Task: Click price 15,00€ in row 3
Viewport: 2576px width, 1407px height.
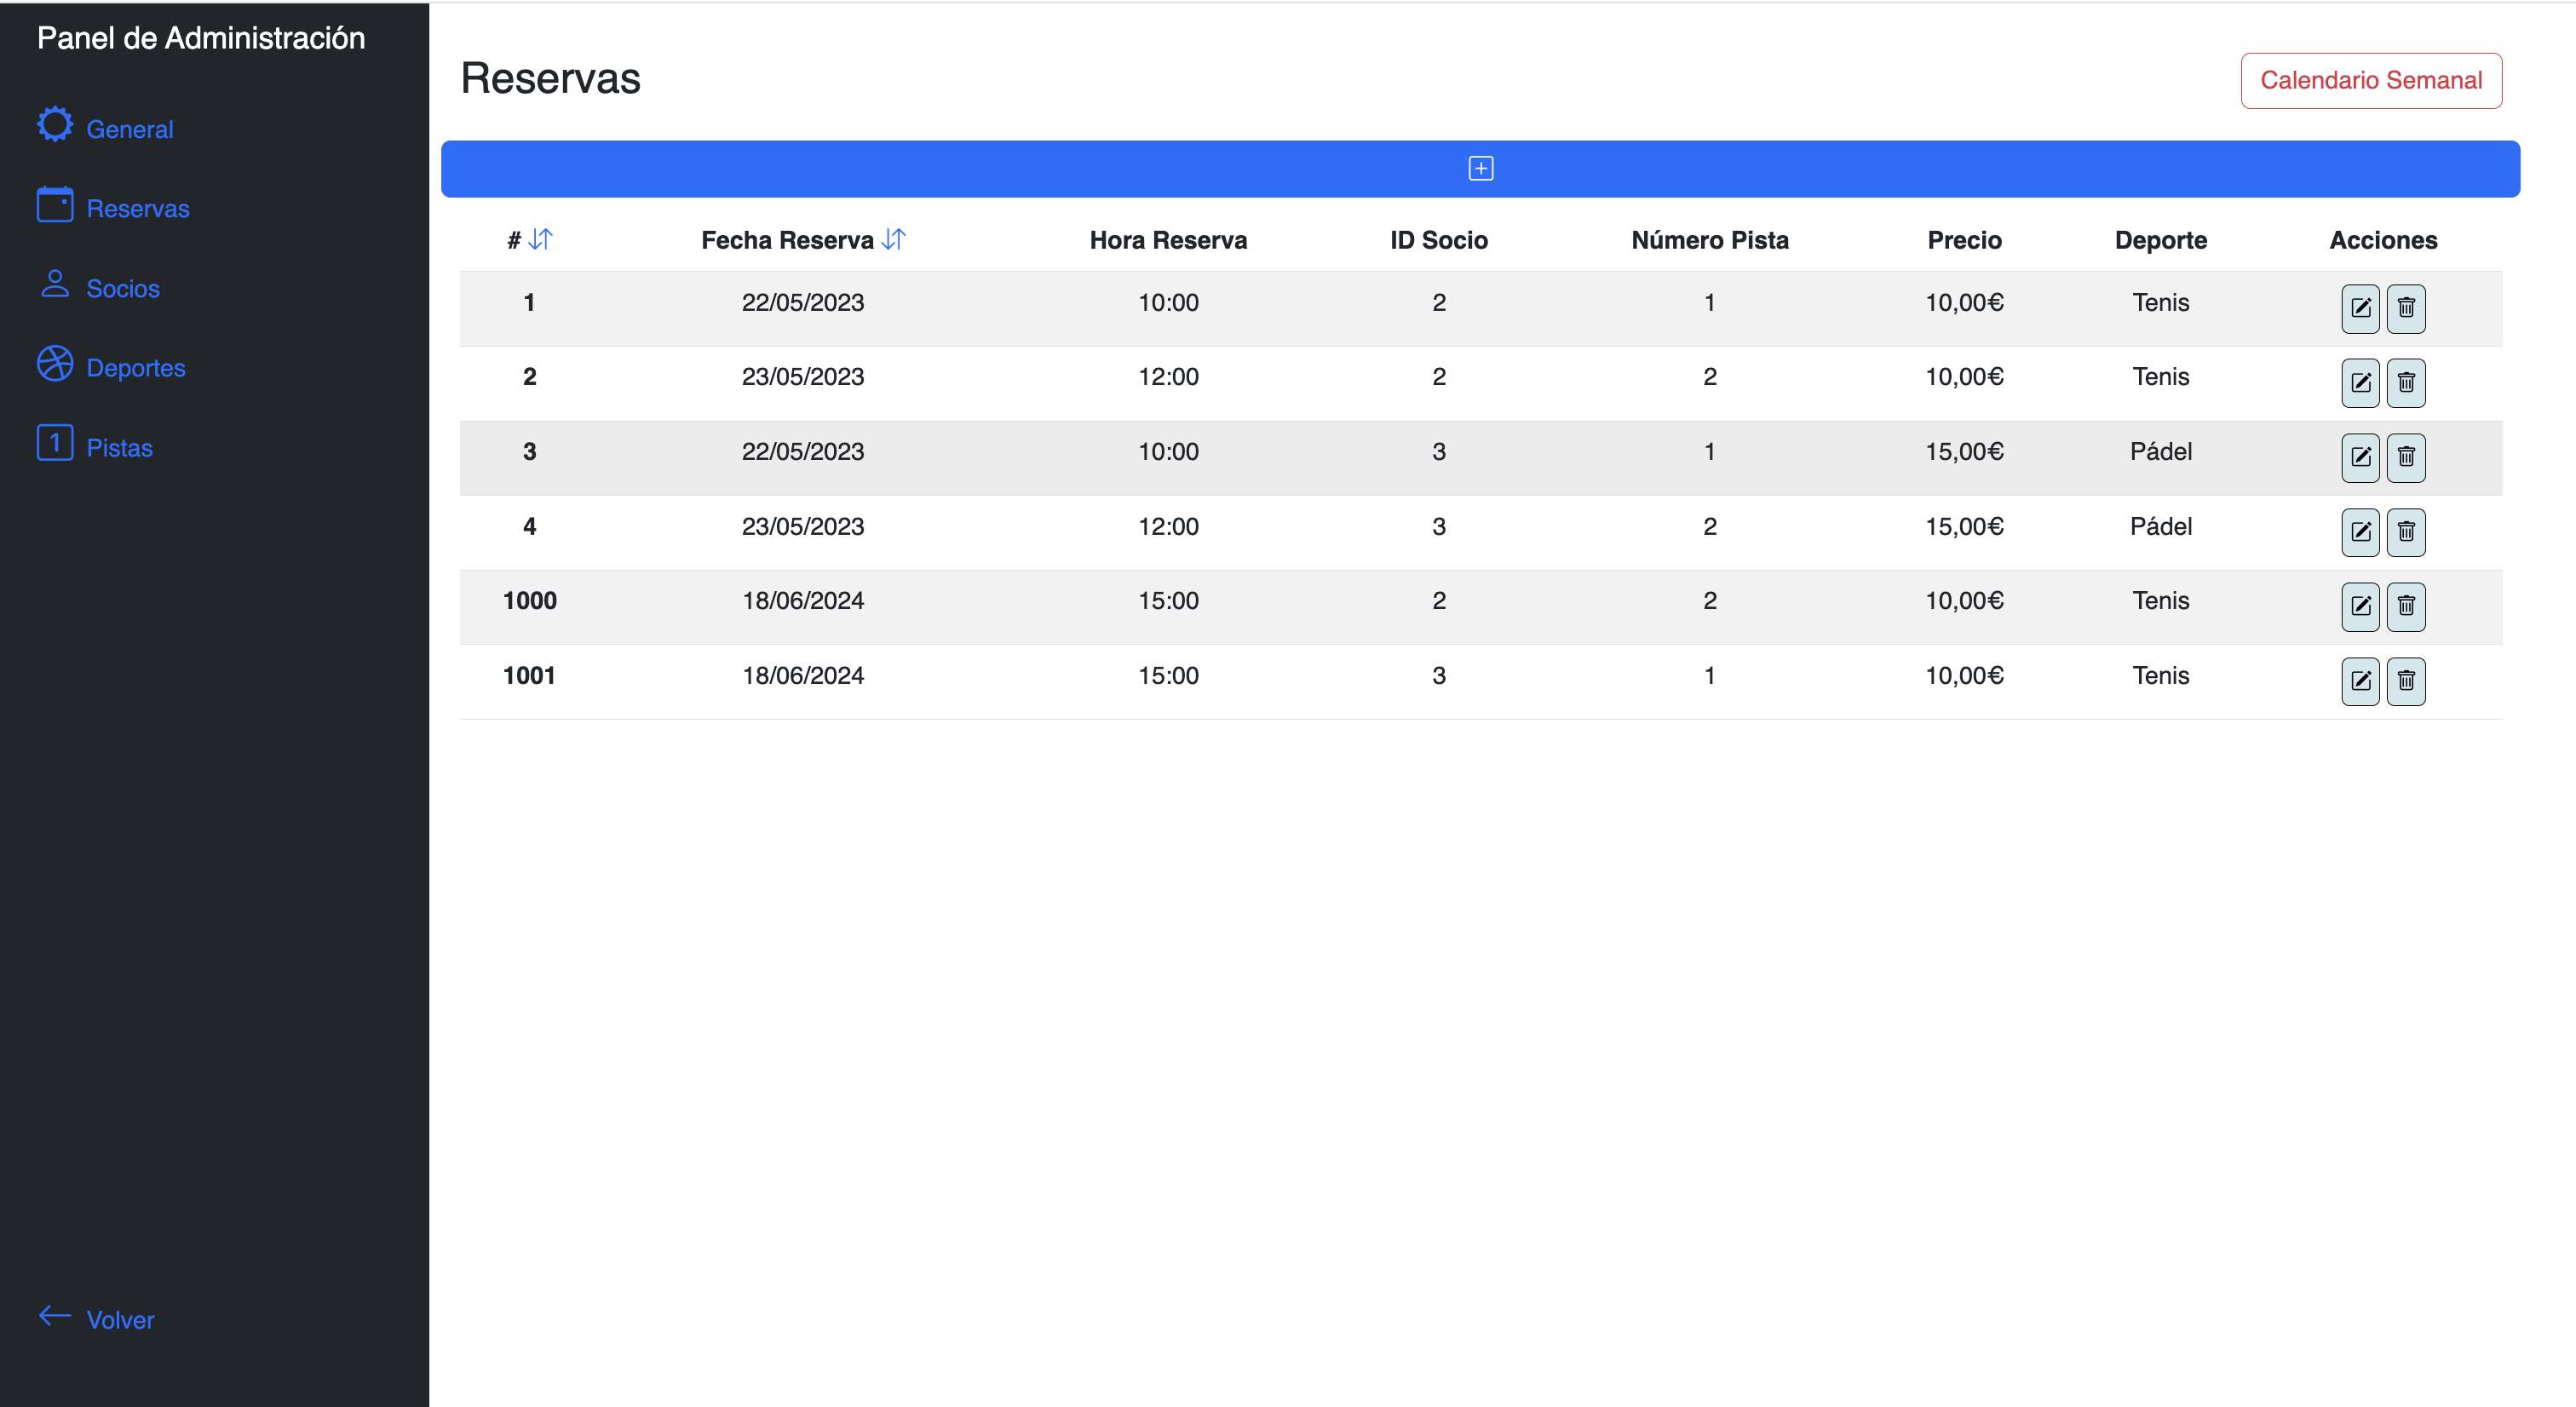Action: tap(1964, 451)
